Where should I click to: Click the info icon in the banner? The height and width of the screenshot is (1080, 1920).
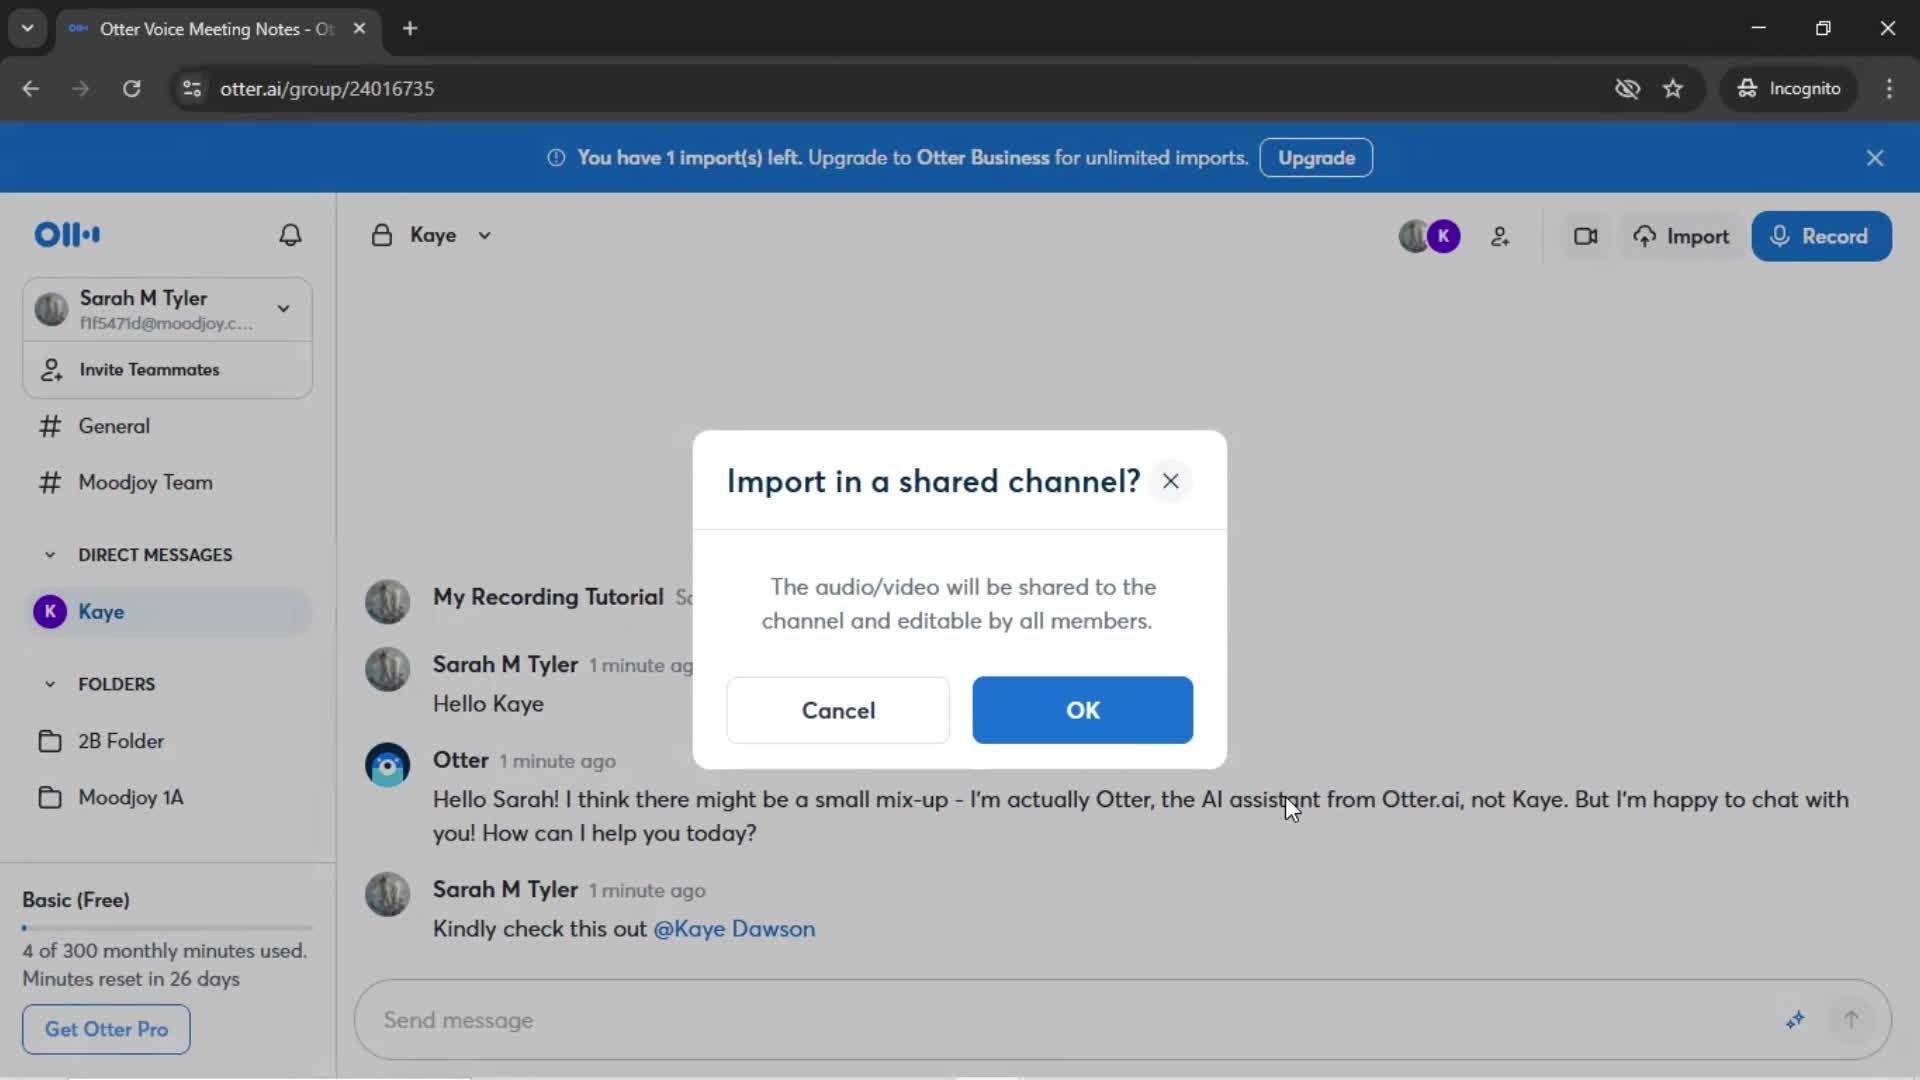(x=556, y=158)
